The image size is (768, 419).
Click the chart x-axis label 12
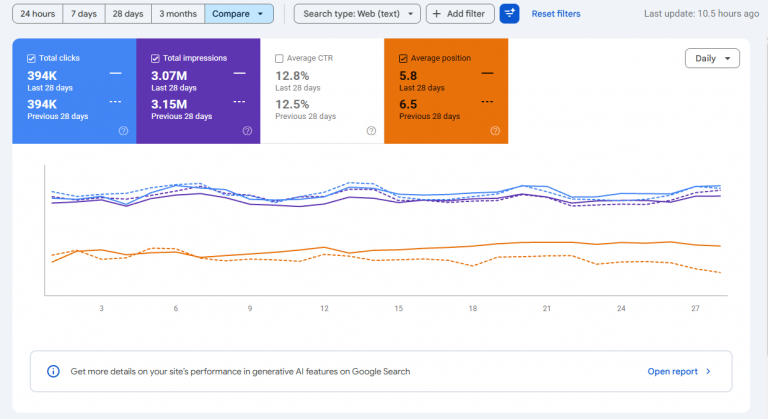[324, 308]
